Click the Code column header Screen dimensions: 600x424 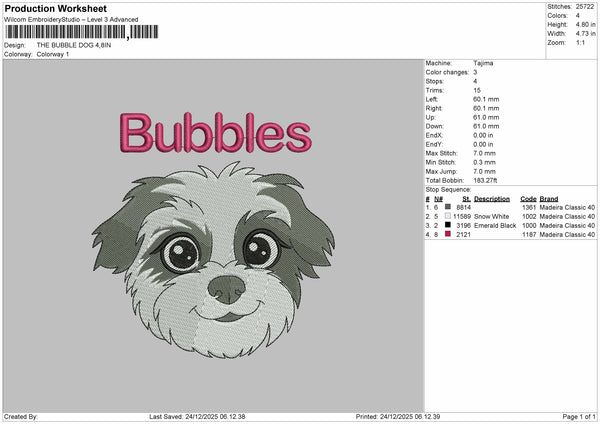[528, 199]
